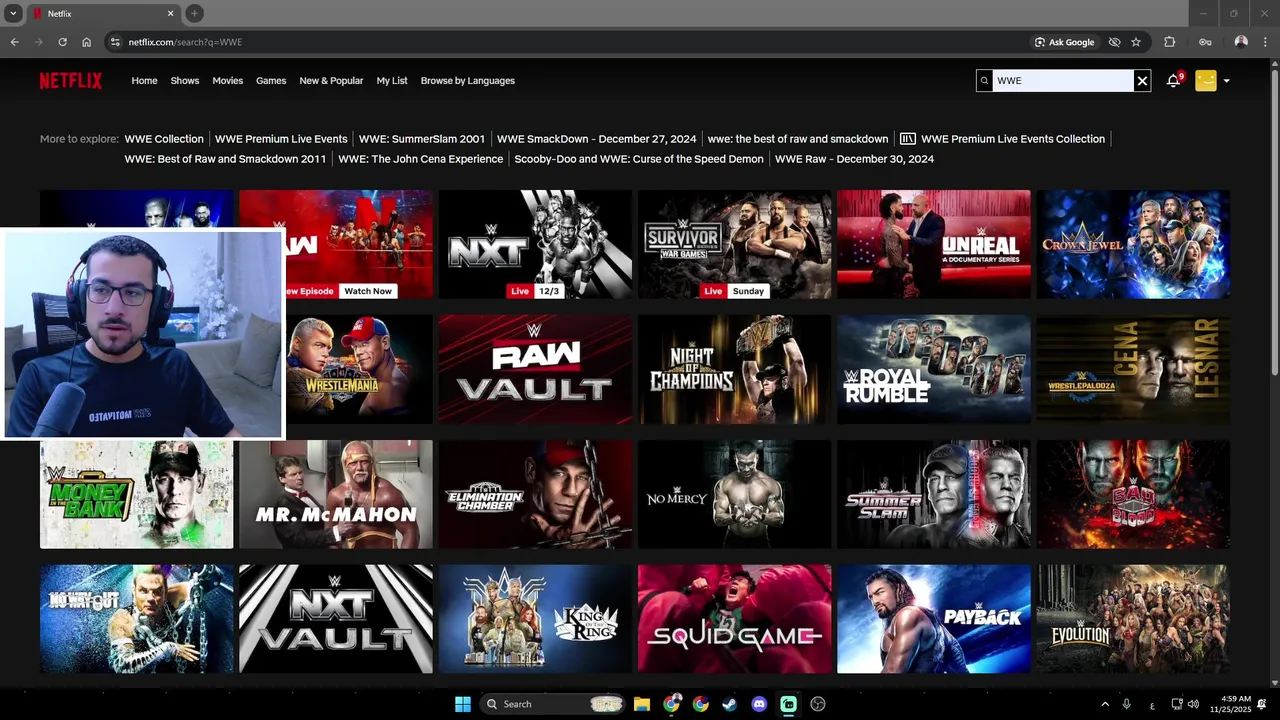Show hidden system tray icons
1280x720 pixels.
1105,704
